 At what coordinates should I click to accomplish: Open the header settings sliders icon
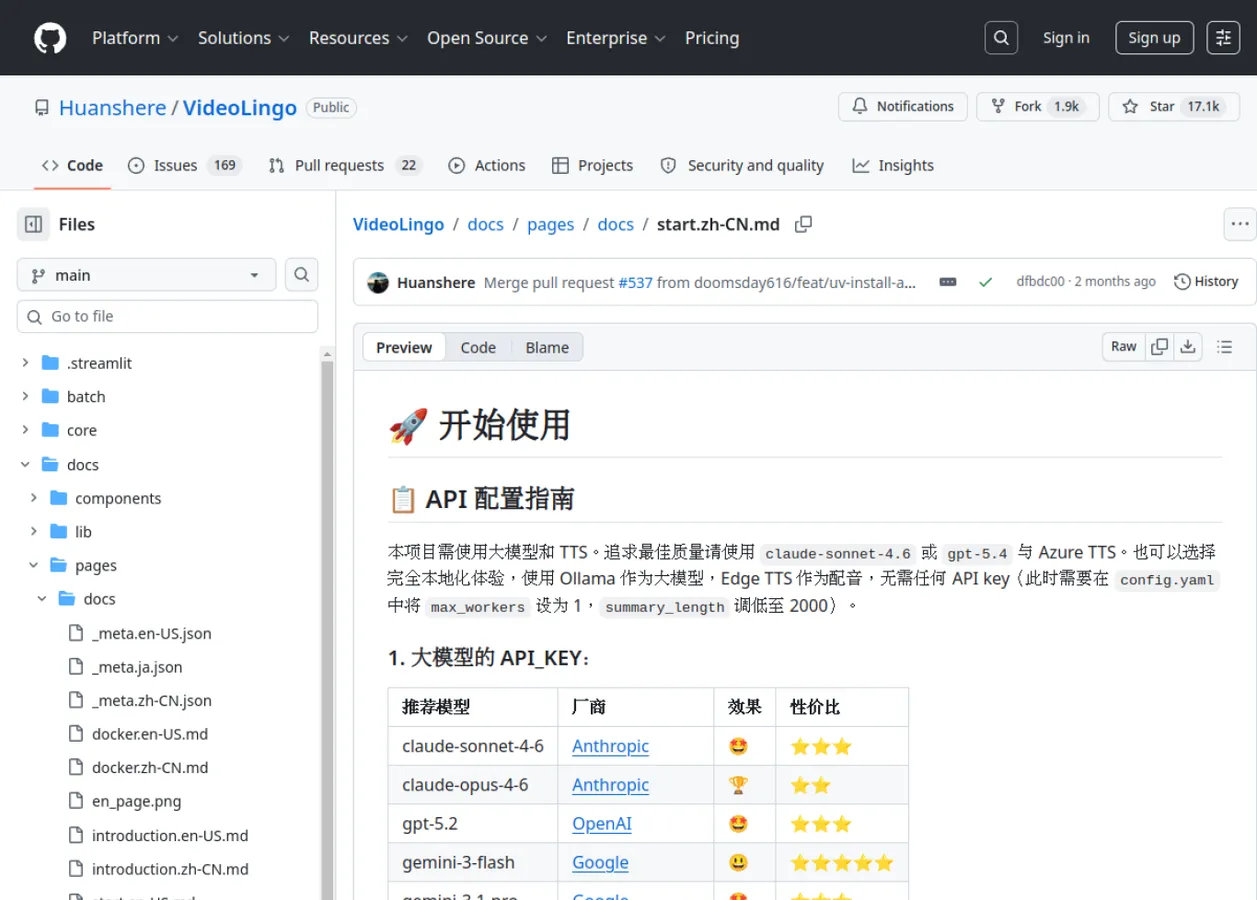click(x=1223, y=38)
